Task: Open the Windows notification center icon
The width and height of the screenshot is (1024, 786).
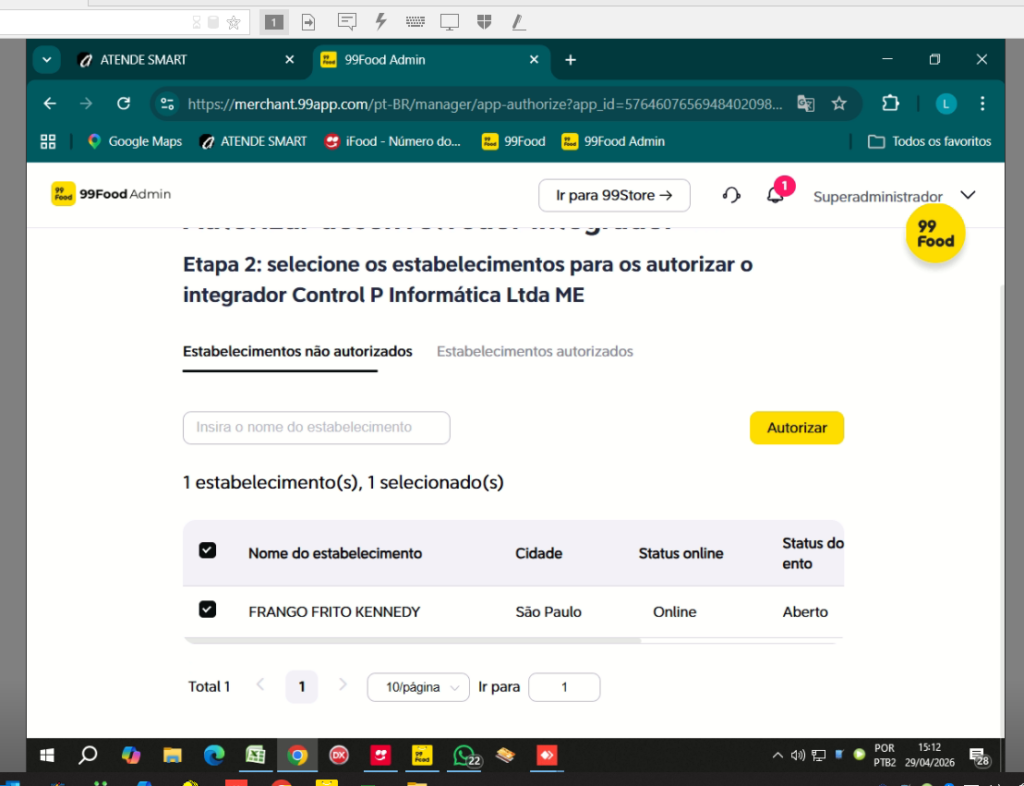Action: [978, 756]
